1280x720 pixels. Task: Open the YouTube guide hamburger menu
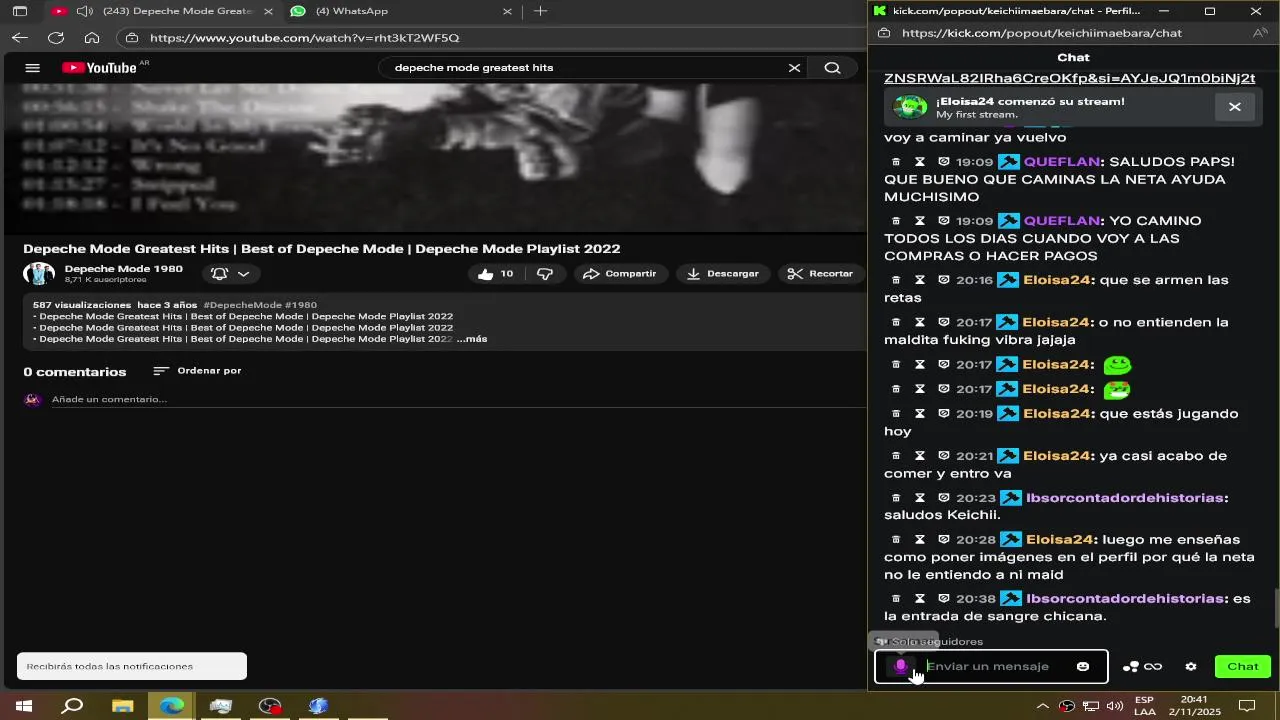tap(32, 68)
